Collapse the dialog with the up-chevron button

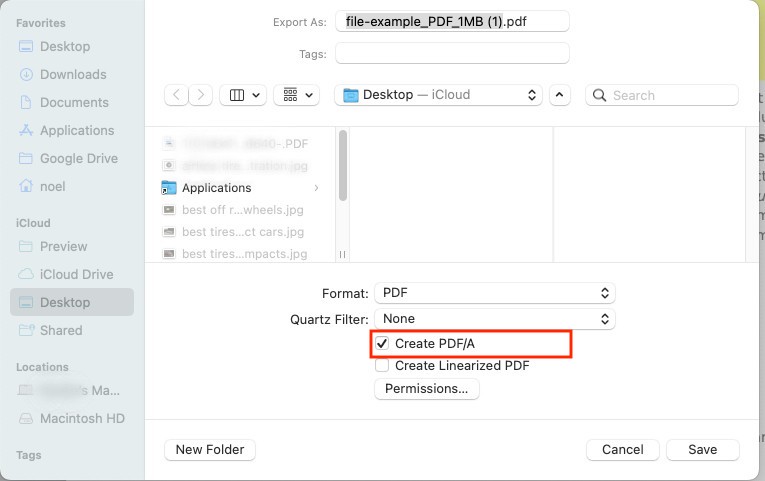pos(559,95)
